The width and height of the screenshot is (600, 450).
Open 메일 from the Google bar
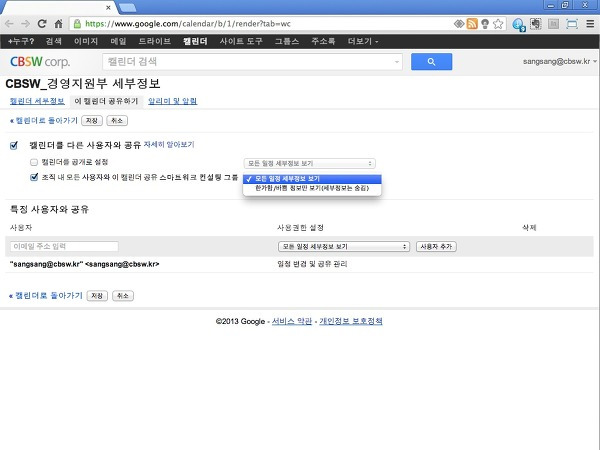(118, 41)
